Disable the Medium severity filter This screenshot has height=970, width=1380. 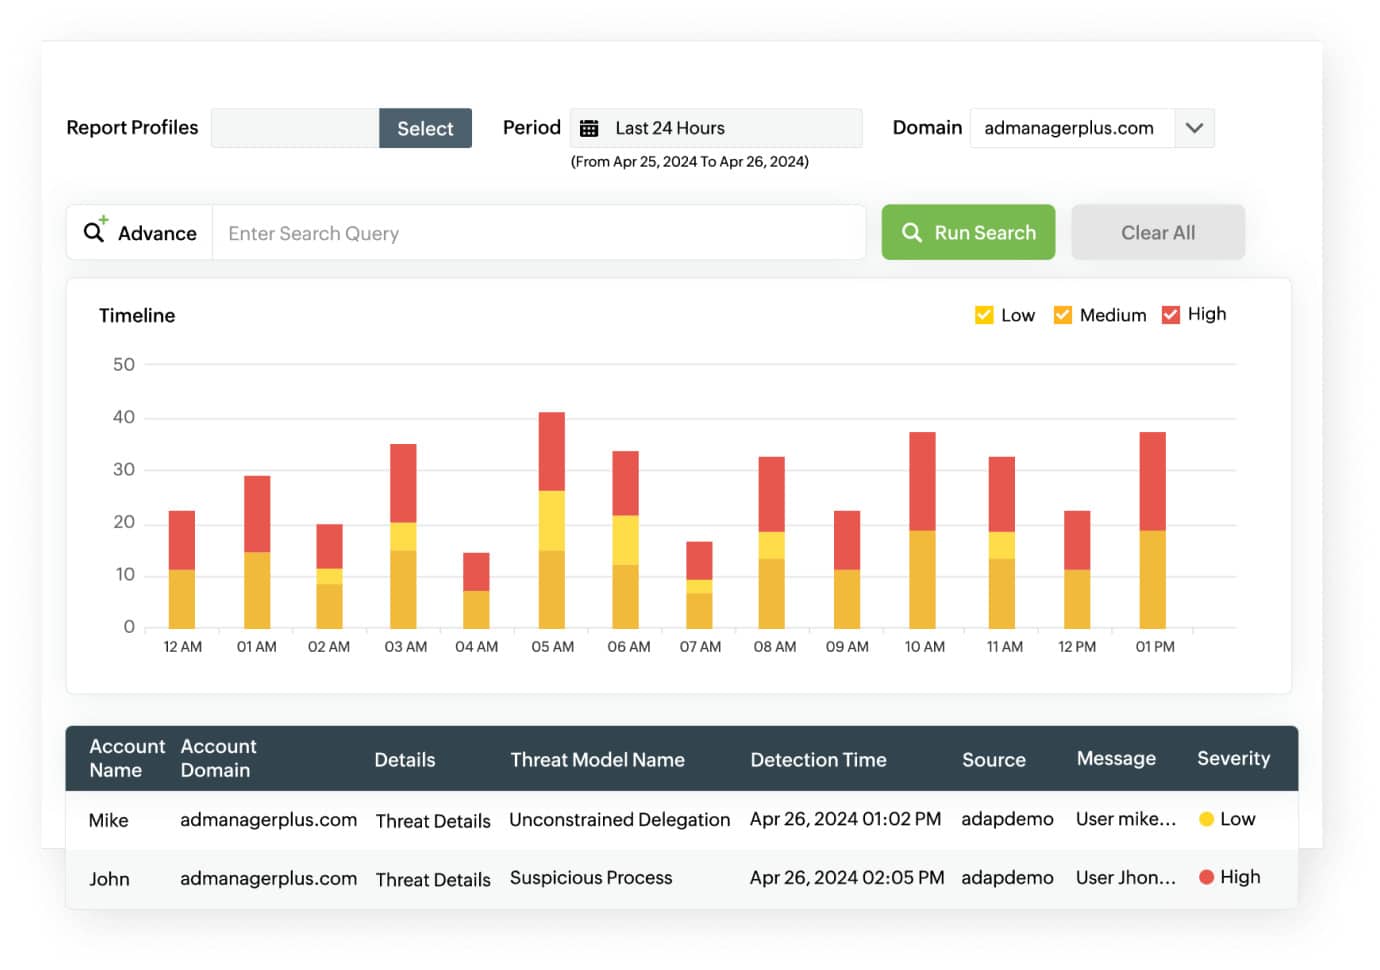(x=1062, y=314)
